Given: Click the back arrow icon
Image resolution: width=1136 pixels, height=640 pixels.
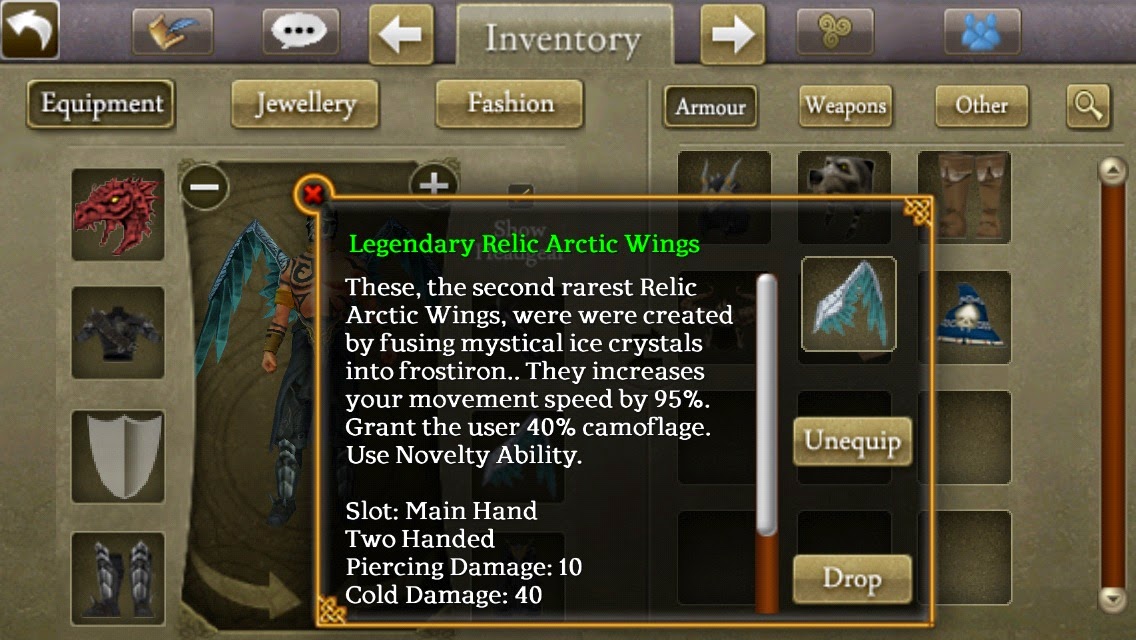Looking at the screenshot, I should tap(30, 30).
